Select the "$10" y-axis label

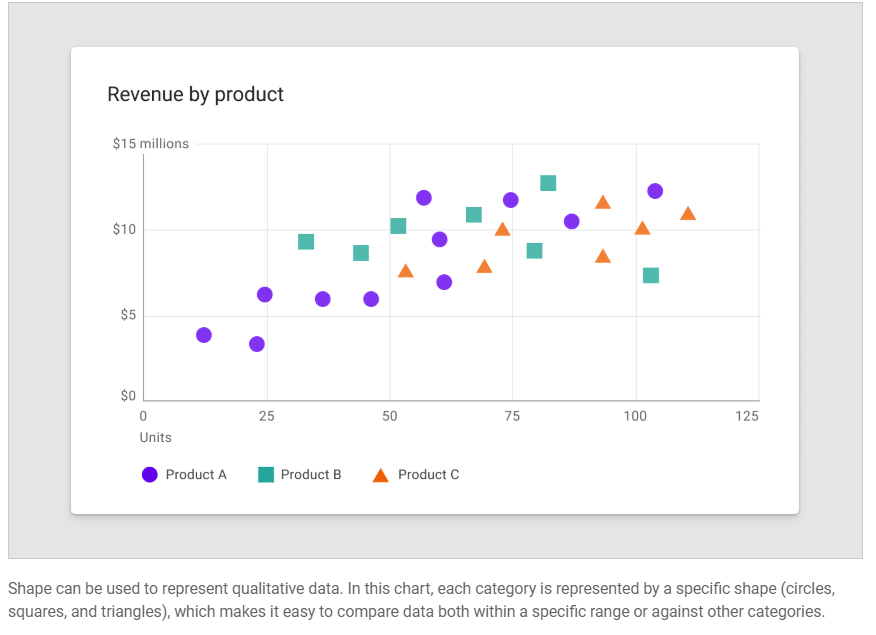pos(124,230)
